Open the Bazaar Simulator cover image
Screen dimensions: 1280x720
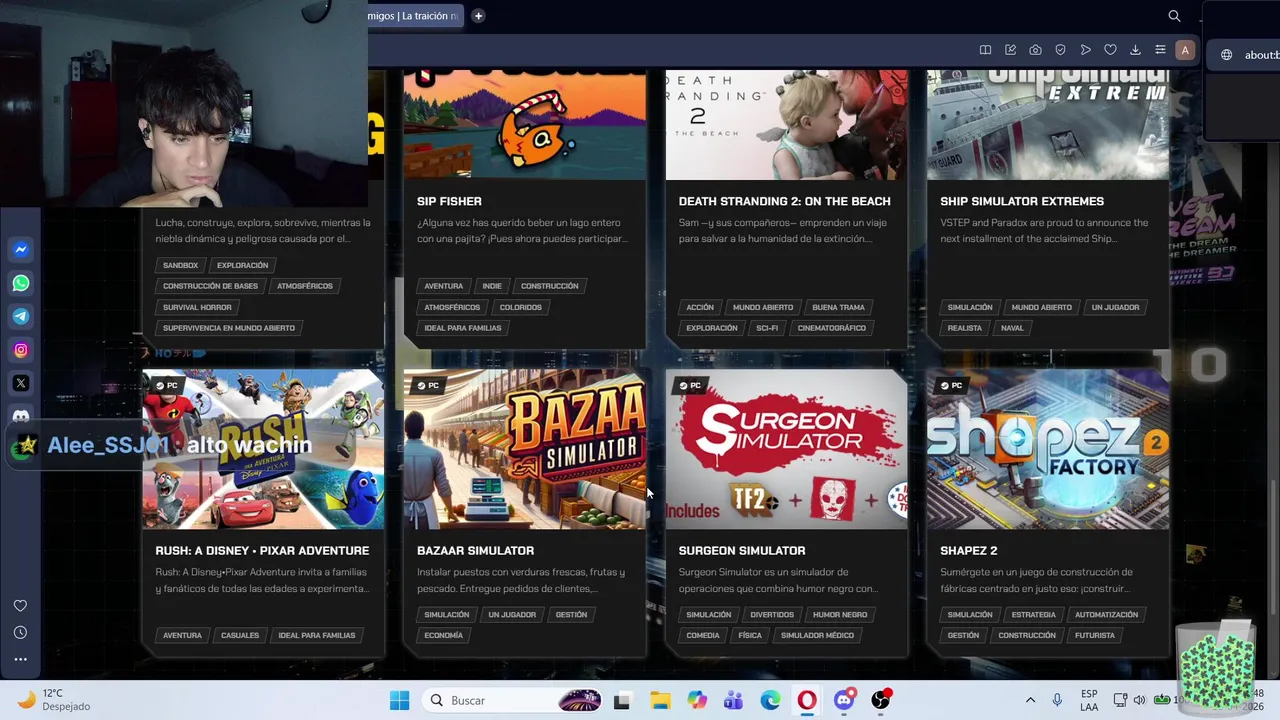[x=525, y=449]
